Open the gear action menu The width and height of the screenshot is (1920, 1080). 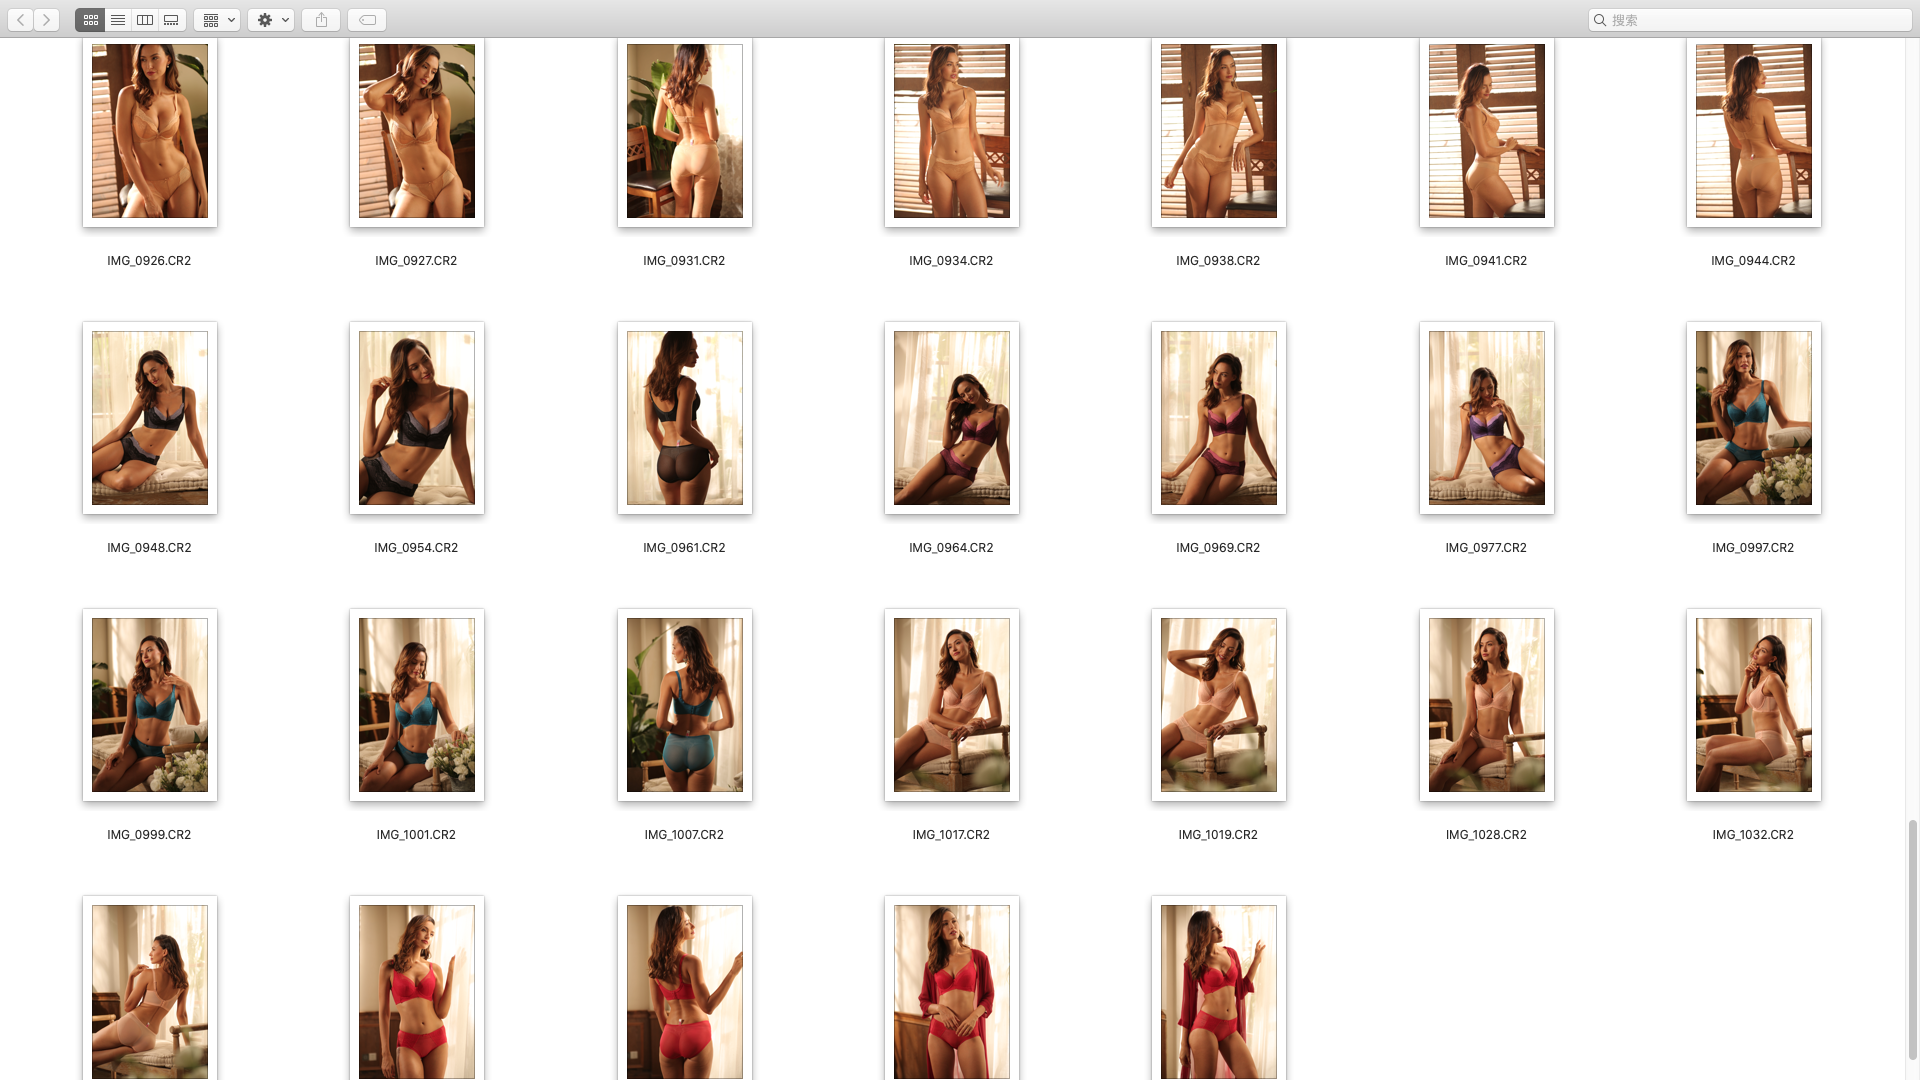[x=271, y=20]
